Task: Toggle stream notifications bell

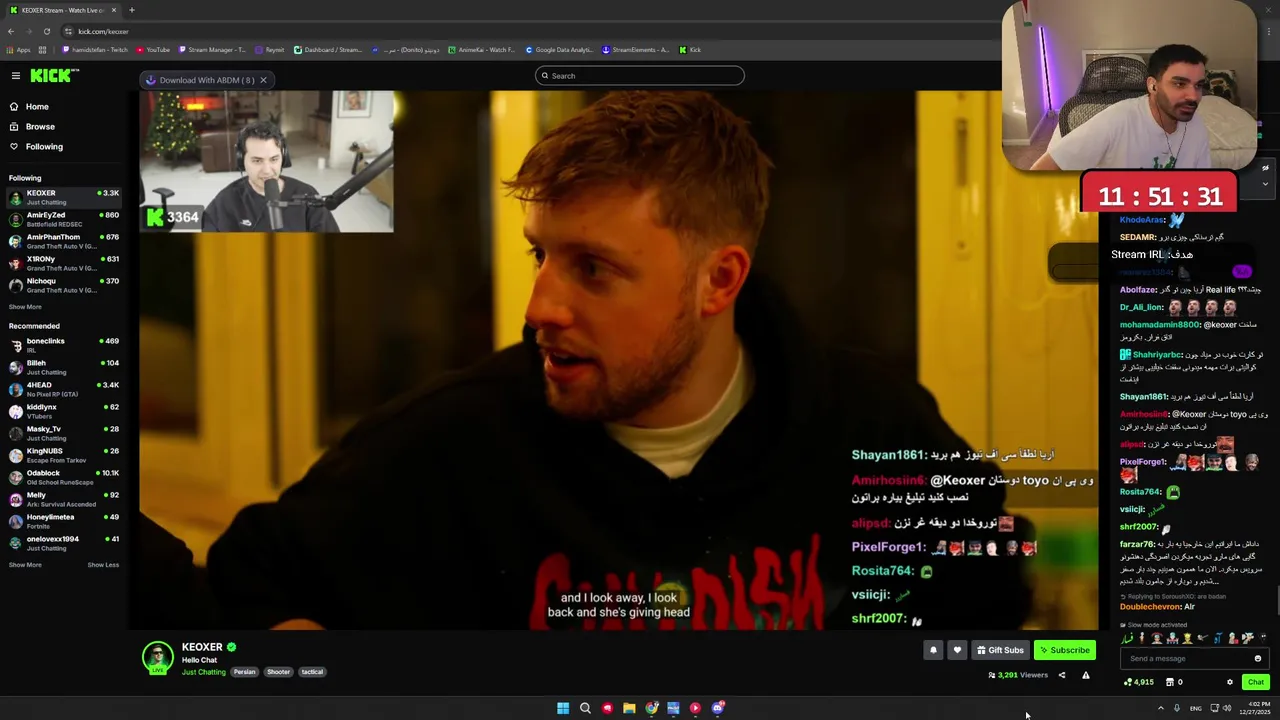Action: 933,650
